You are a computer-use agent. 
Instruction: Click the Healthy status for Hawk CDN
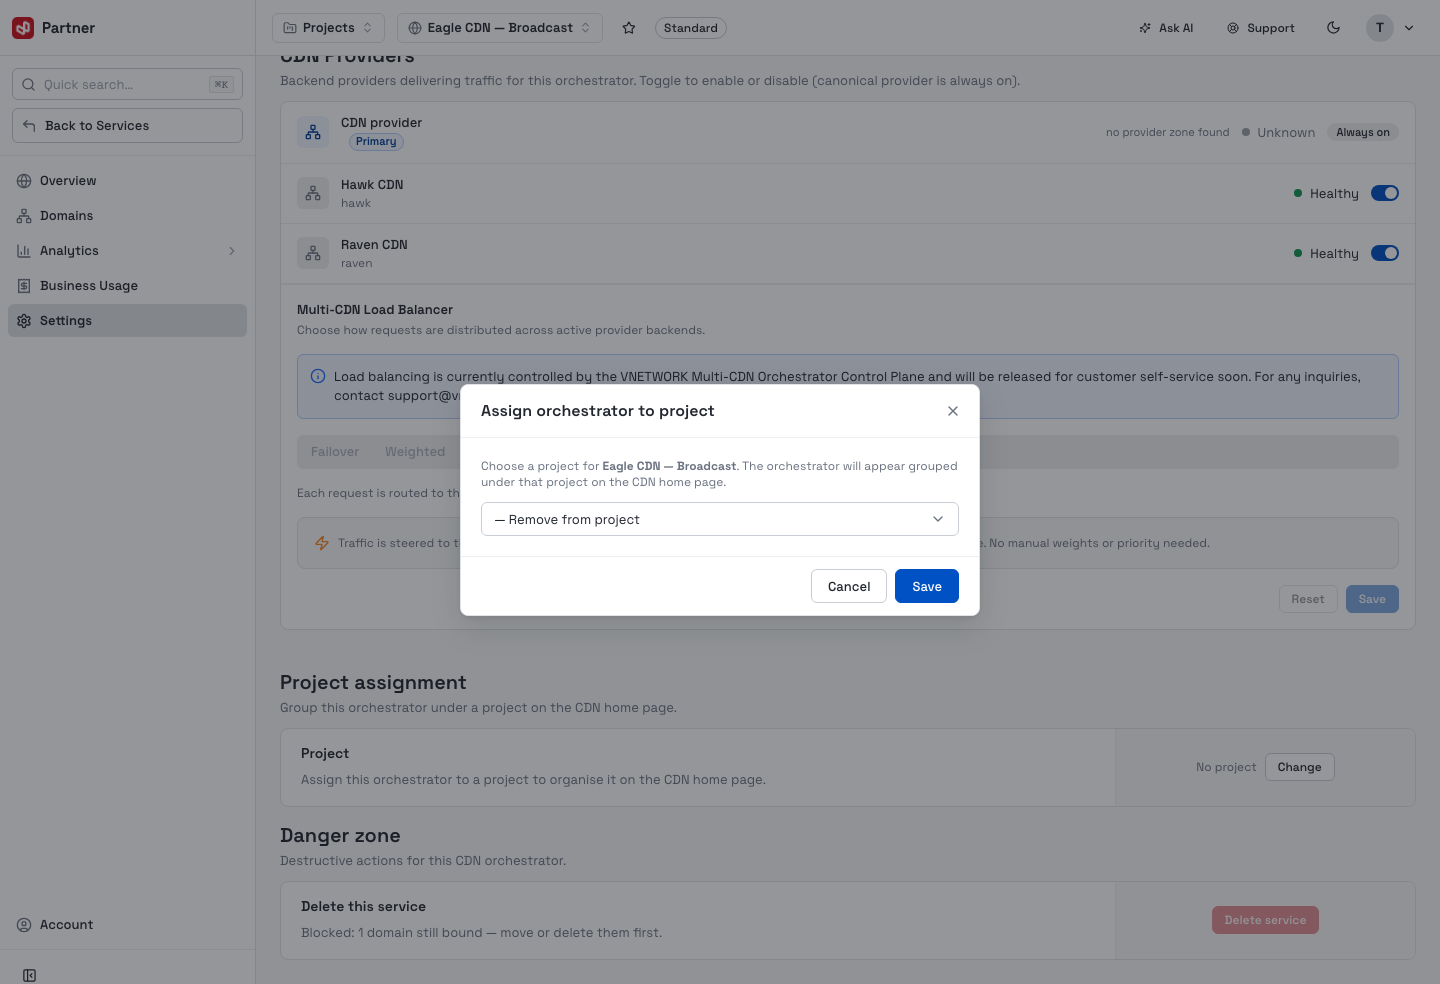(x=1326, y=193)
